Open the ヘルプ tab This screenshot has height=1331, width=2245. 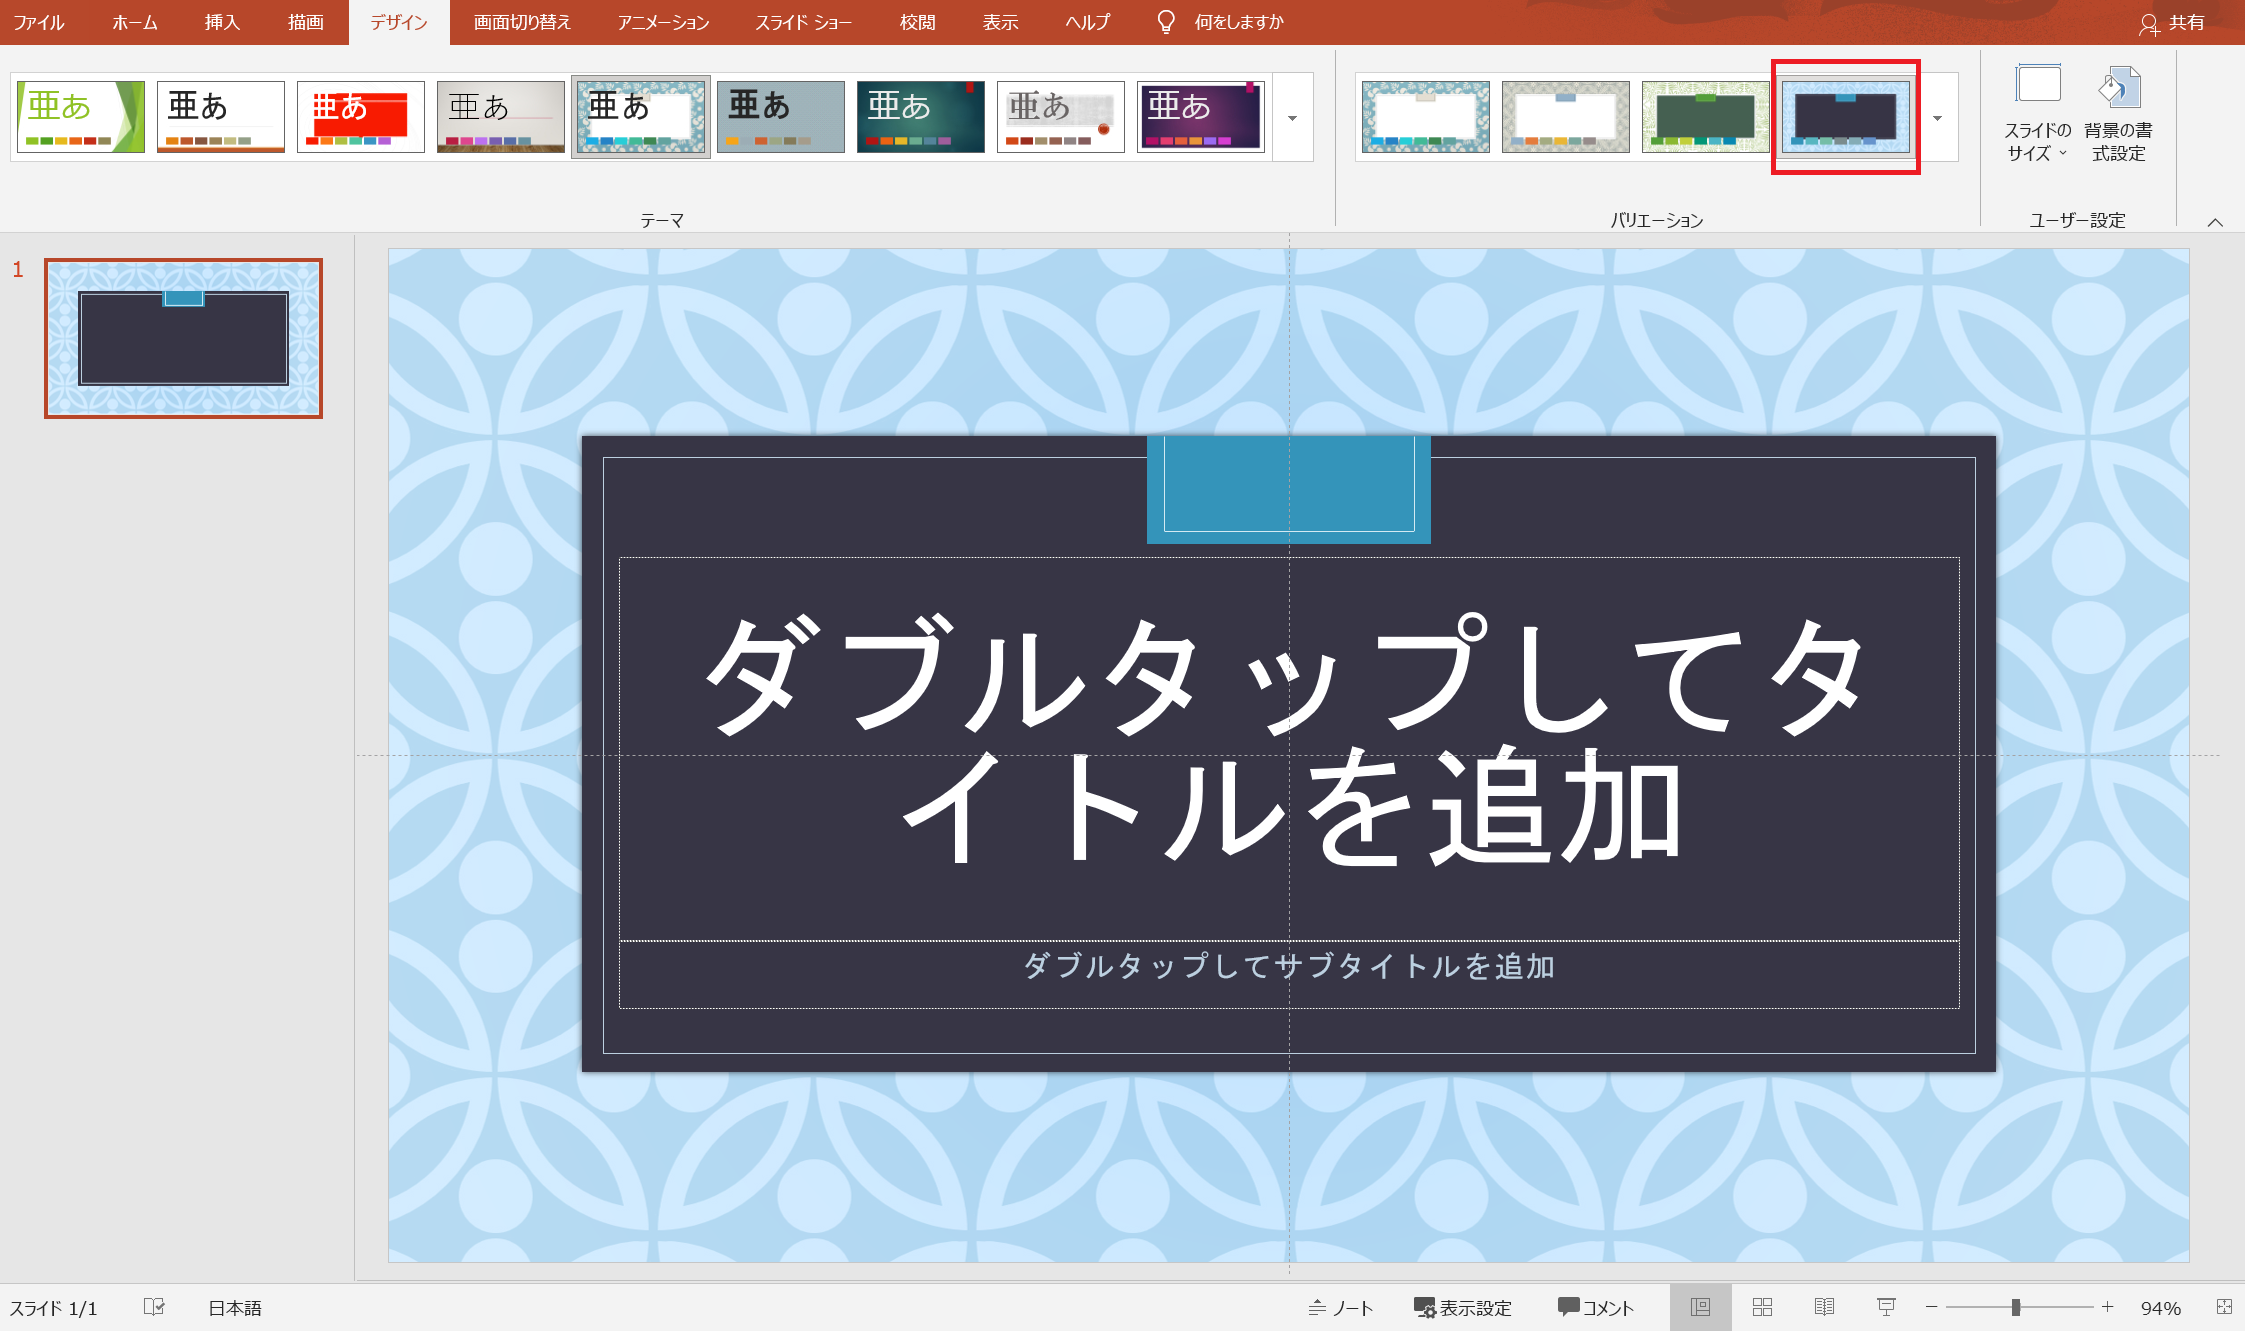pyautogui.click(x=1088, y=22)
